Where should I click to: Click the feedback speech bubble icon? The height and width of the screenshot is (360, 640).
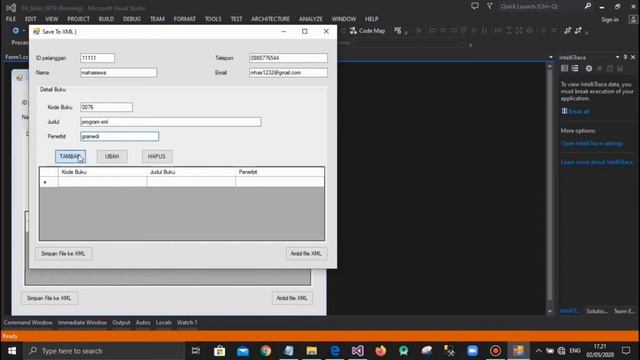pyautogui.click(x=475, y=6)
